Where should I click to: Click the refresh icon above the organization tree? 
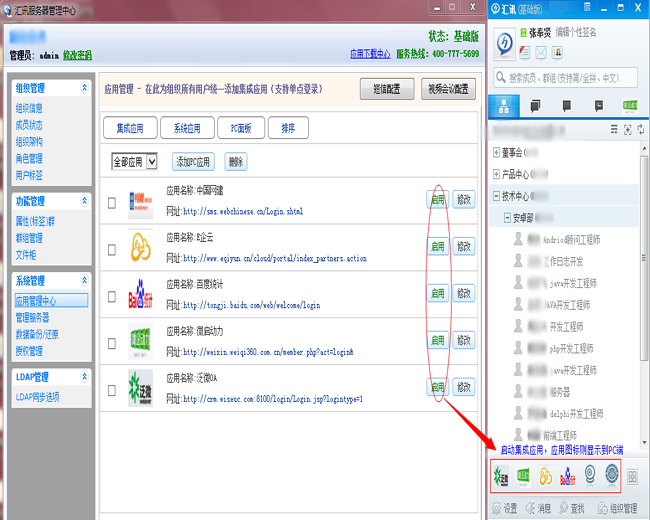641,129
